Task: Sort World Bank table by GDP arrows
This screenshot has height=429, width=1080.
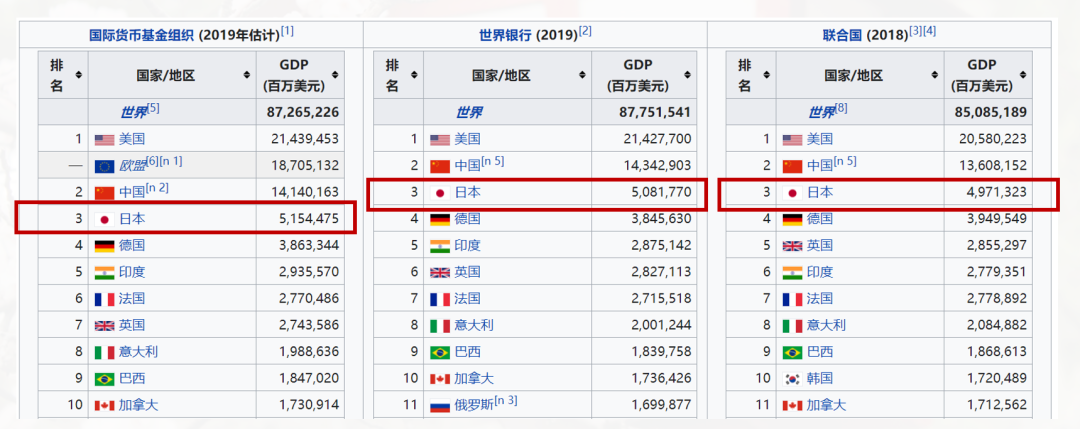Action: (x=688, y=75)
